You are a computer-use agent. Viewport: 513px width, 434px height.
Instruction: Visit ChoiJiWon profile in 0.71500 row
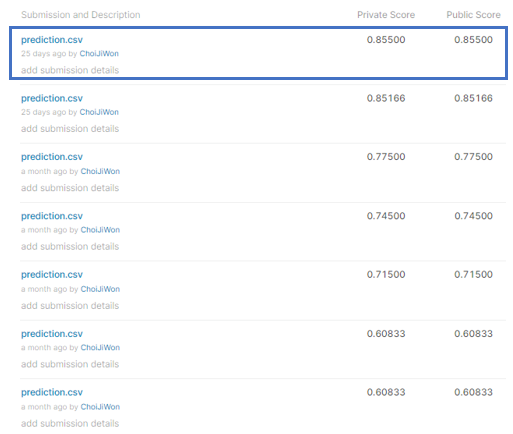pos(100,289)
